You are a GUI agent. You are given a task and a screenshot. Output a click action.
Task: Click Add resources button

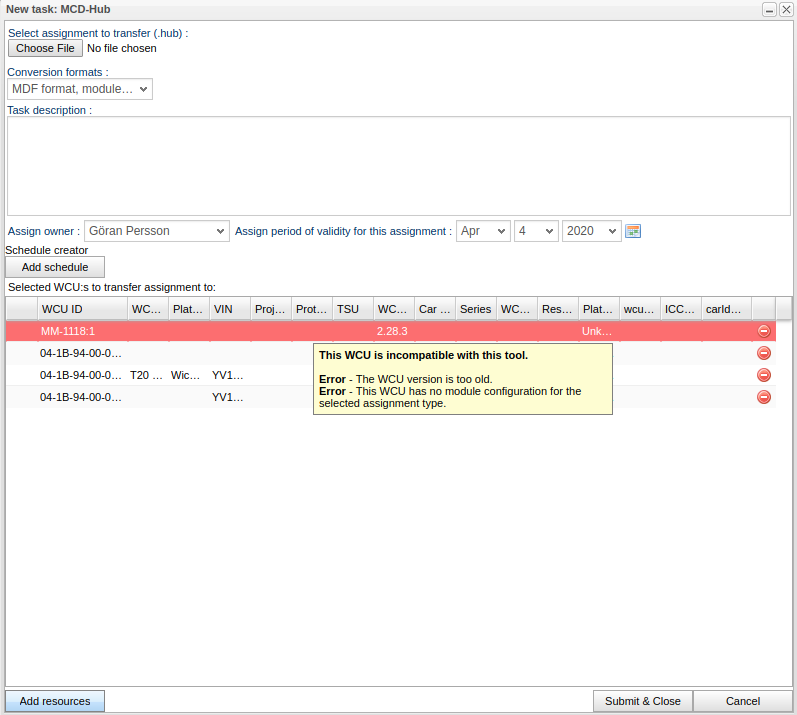click(55, 701)
